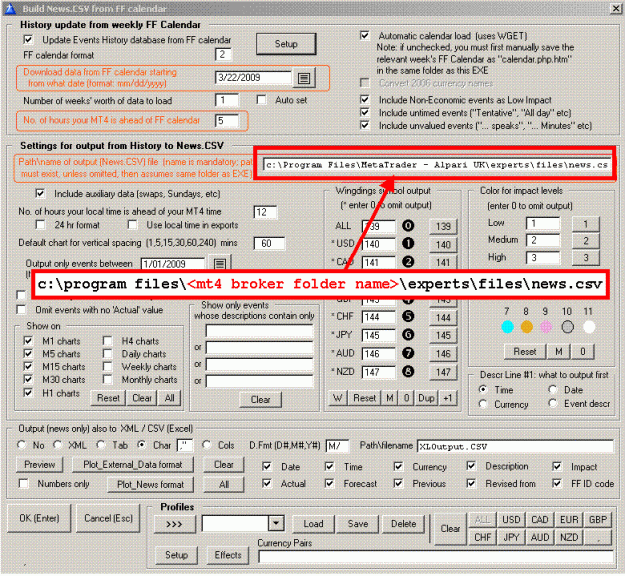Screen dimensions: 625x576
Task: Click the Wingdings symbol 8 for NZD
Action: pyautogui.click(x=408, y=372)
